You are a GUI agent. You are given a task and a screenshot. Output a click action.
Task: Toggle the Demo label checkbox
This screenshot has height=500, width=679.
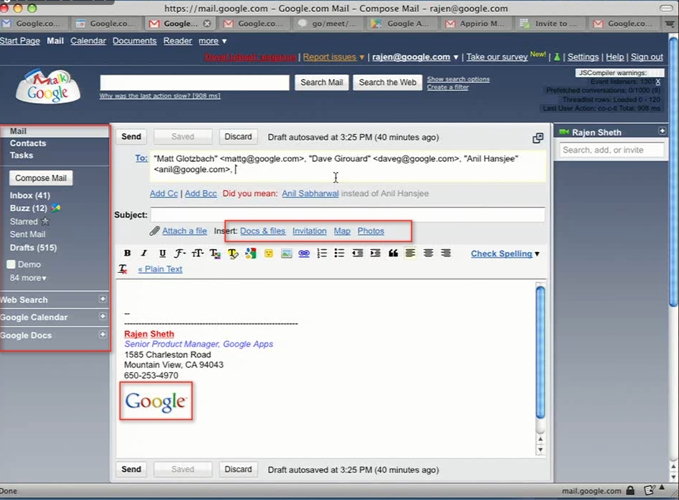tap(11, 264)
